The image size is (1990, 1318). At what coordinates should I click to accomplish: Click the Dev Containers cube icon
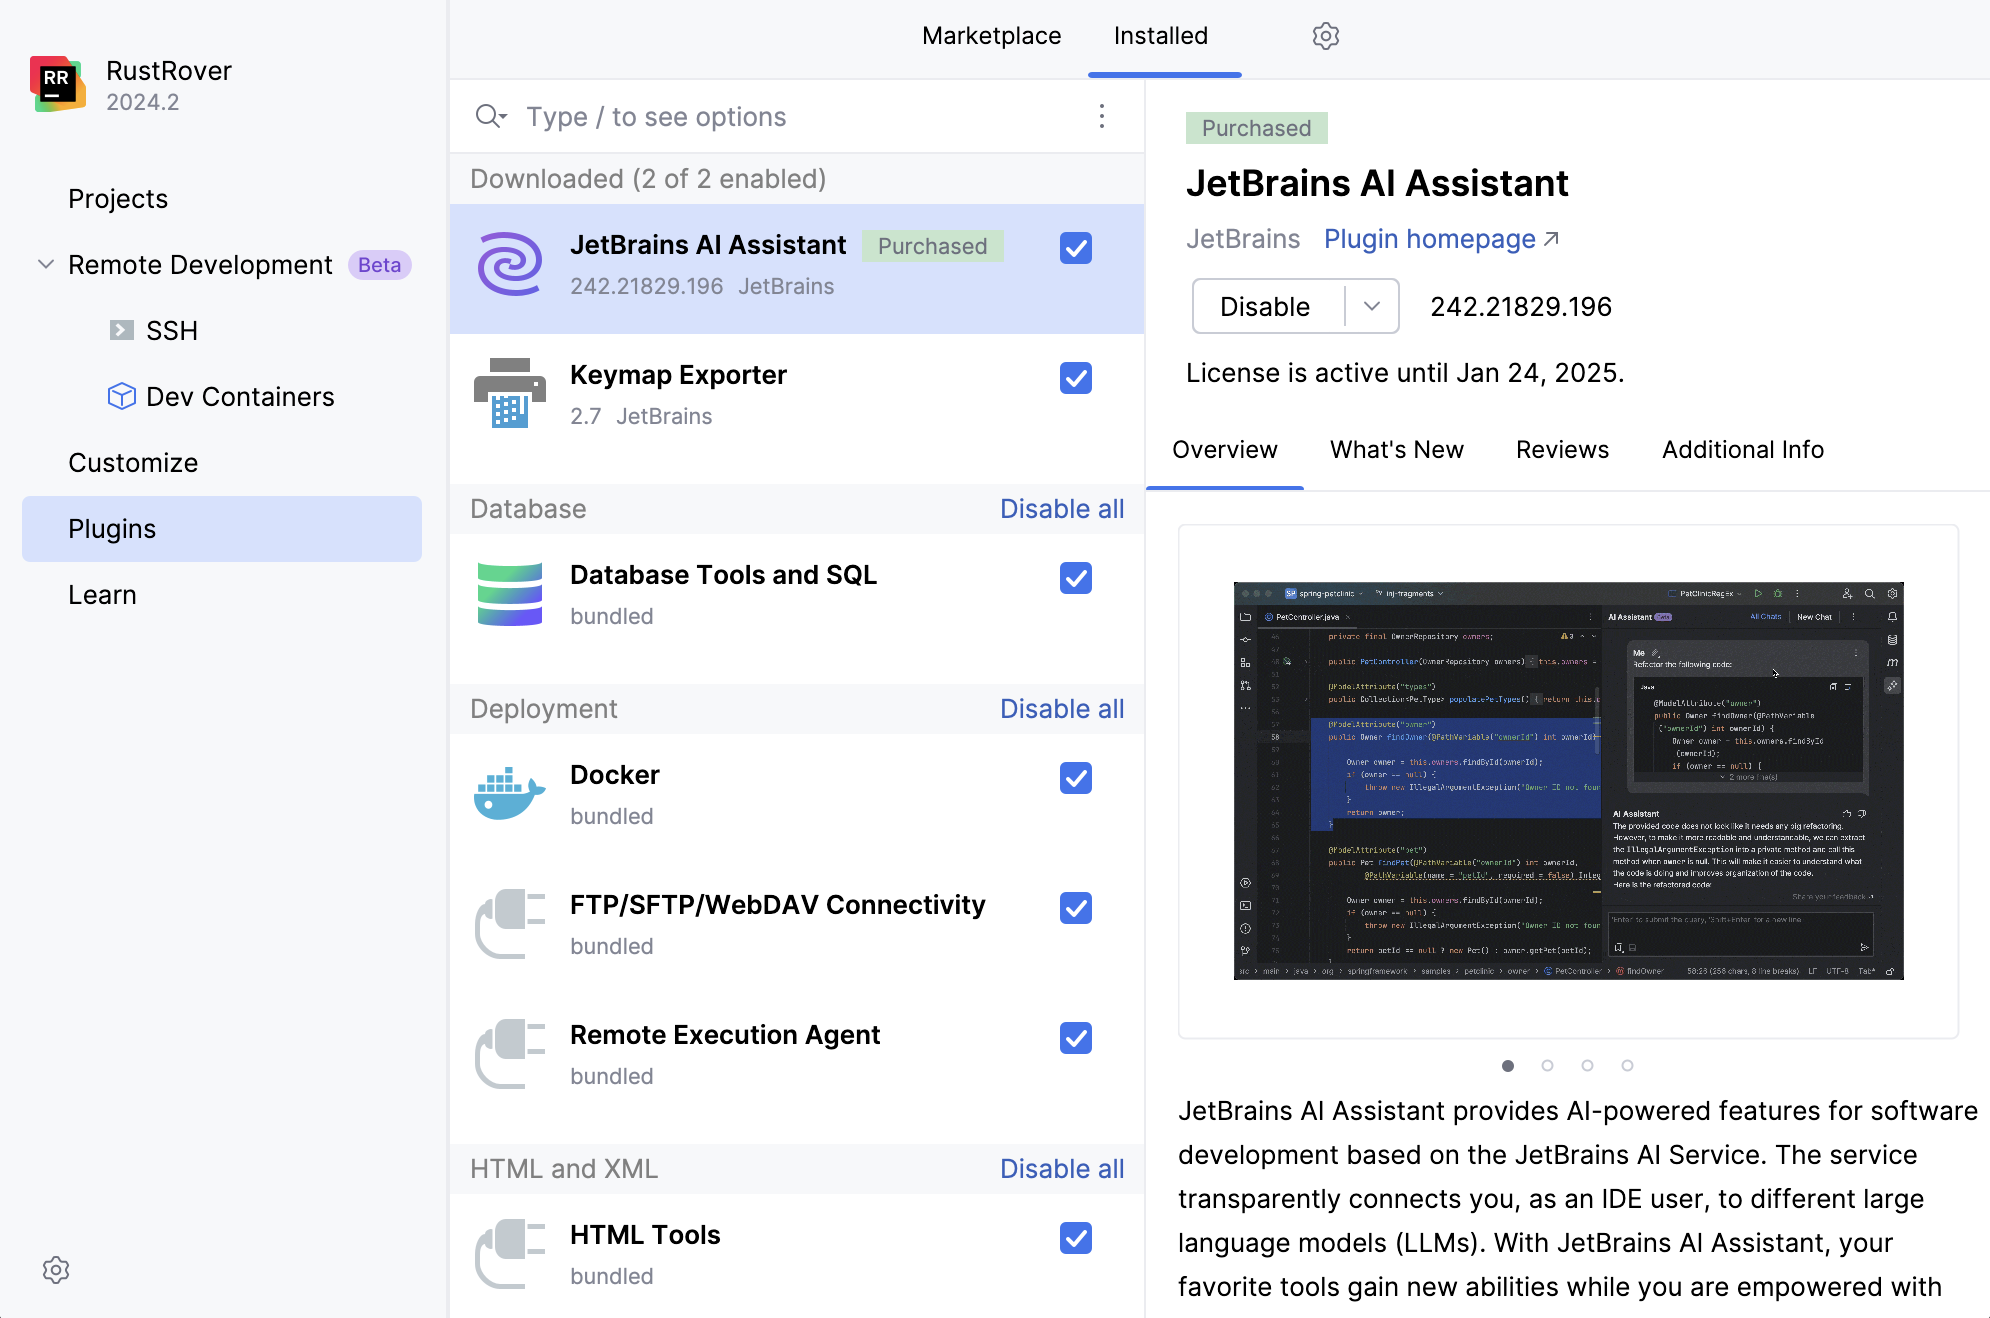point(122,396)
